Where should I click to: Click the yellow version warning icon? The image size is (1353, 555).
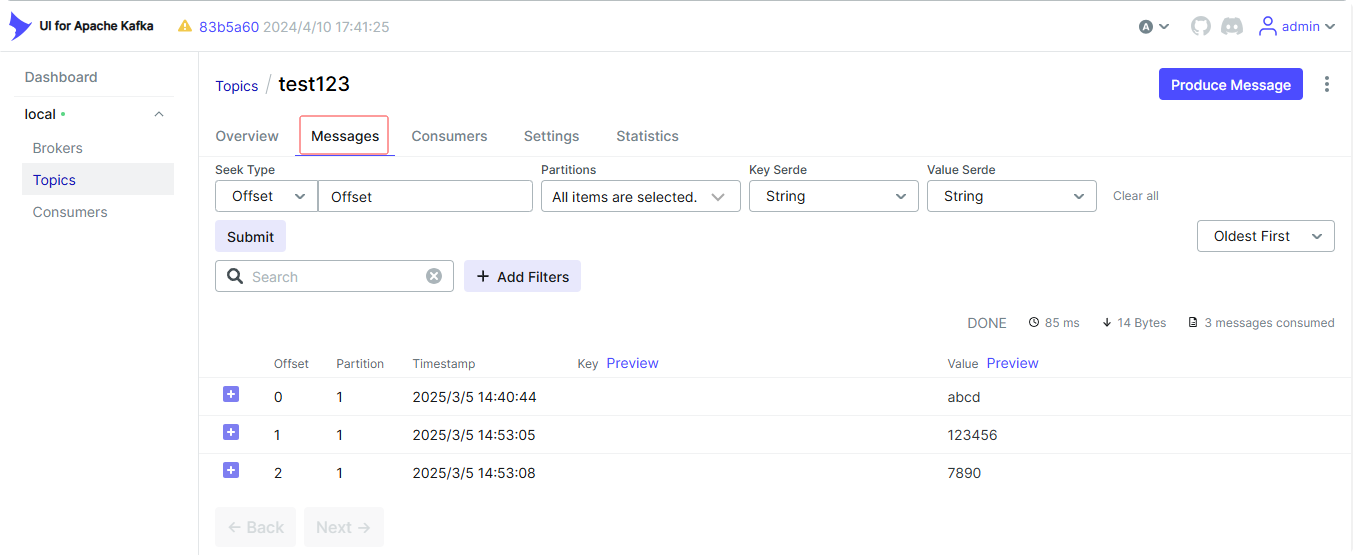click(x=185, y=27)
